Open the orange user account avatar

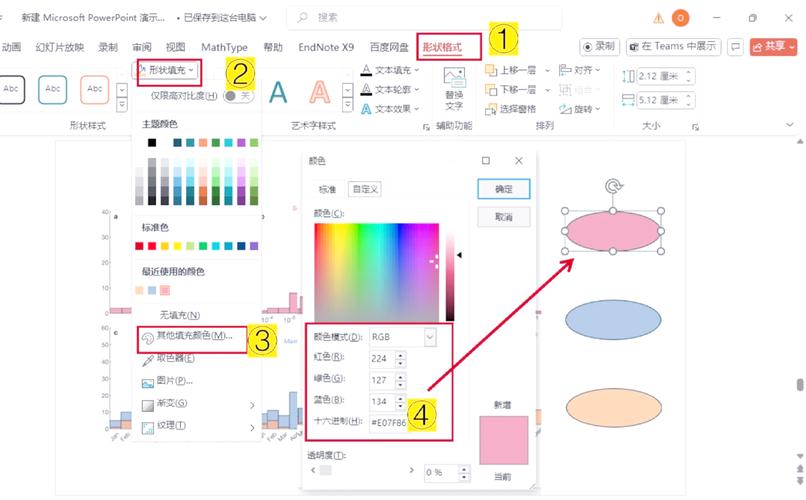click(x=680, y=18)
